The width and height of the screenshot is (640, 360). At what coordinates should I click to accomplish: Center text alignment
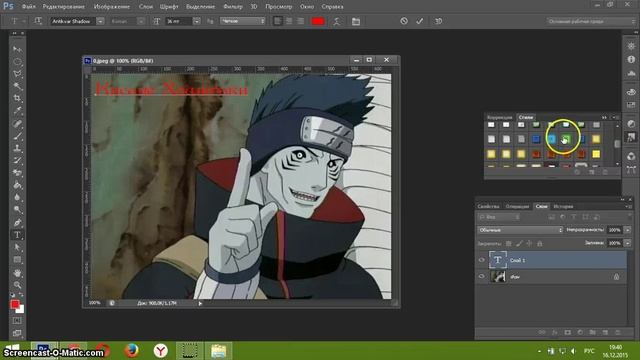pyautogui.click(x=289, y=21)
